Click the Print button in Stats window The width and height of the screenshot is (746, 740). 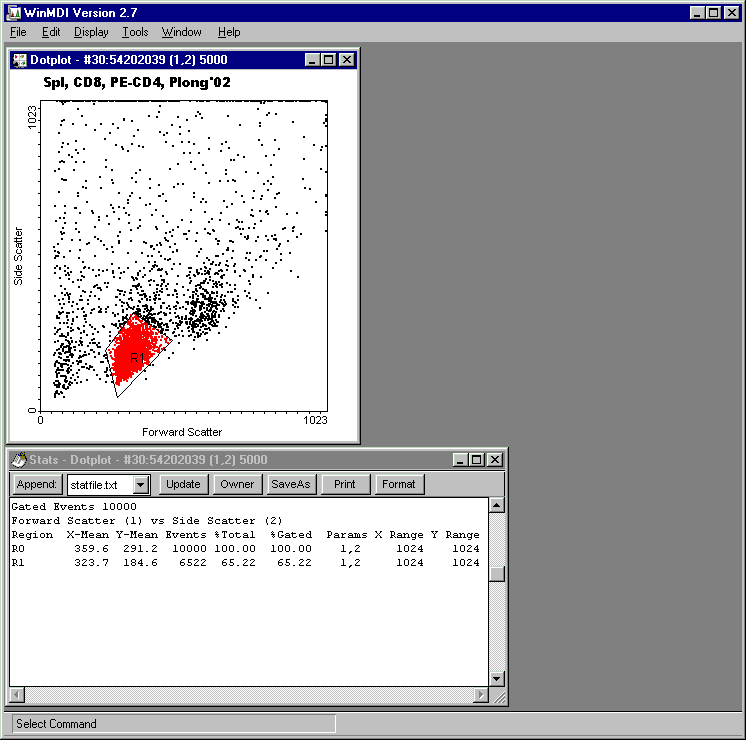point(344,484)
